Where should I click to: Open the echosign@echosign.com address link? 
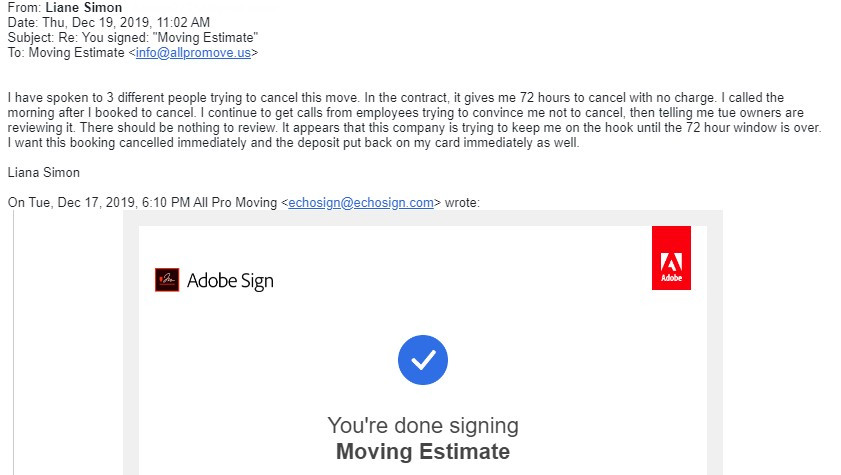(x=361, y=202)
